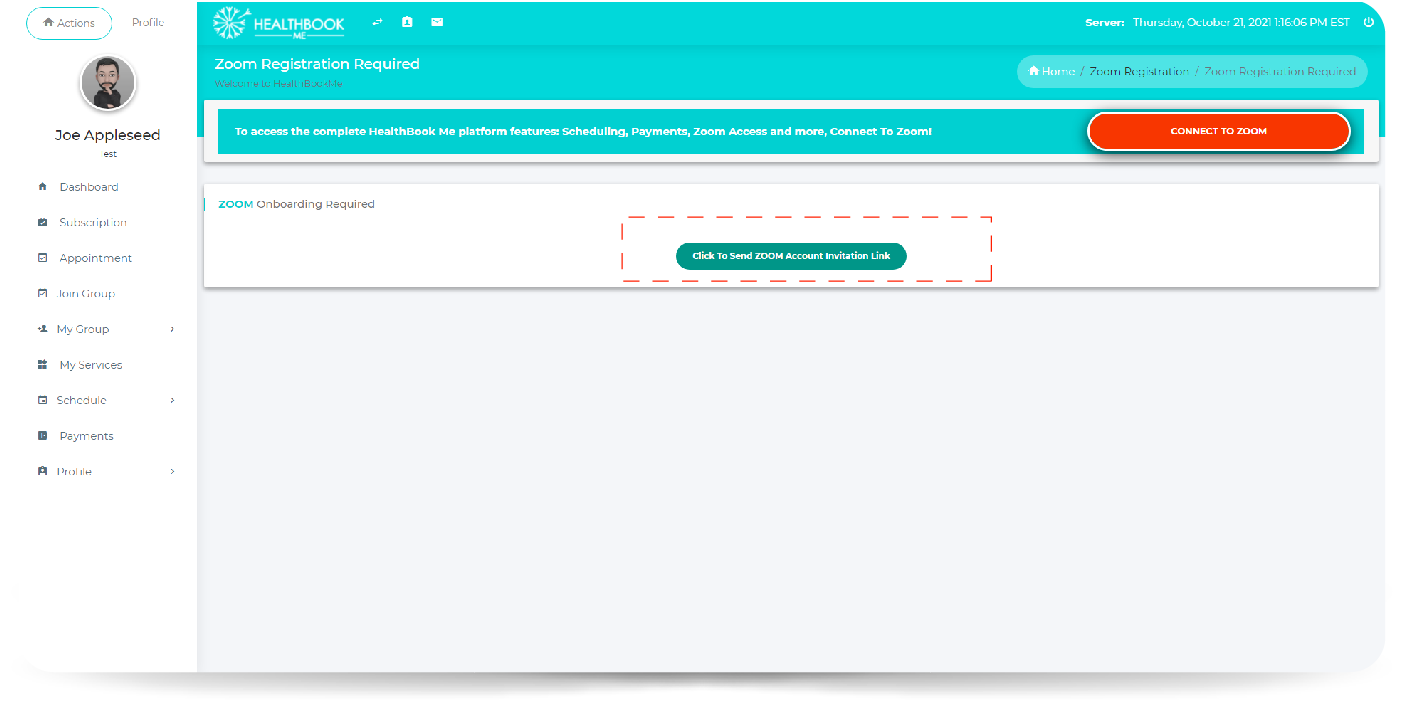Click the Zoom Registration Required page title

317,64
